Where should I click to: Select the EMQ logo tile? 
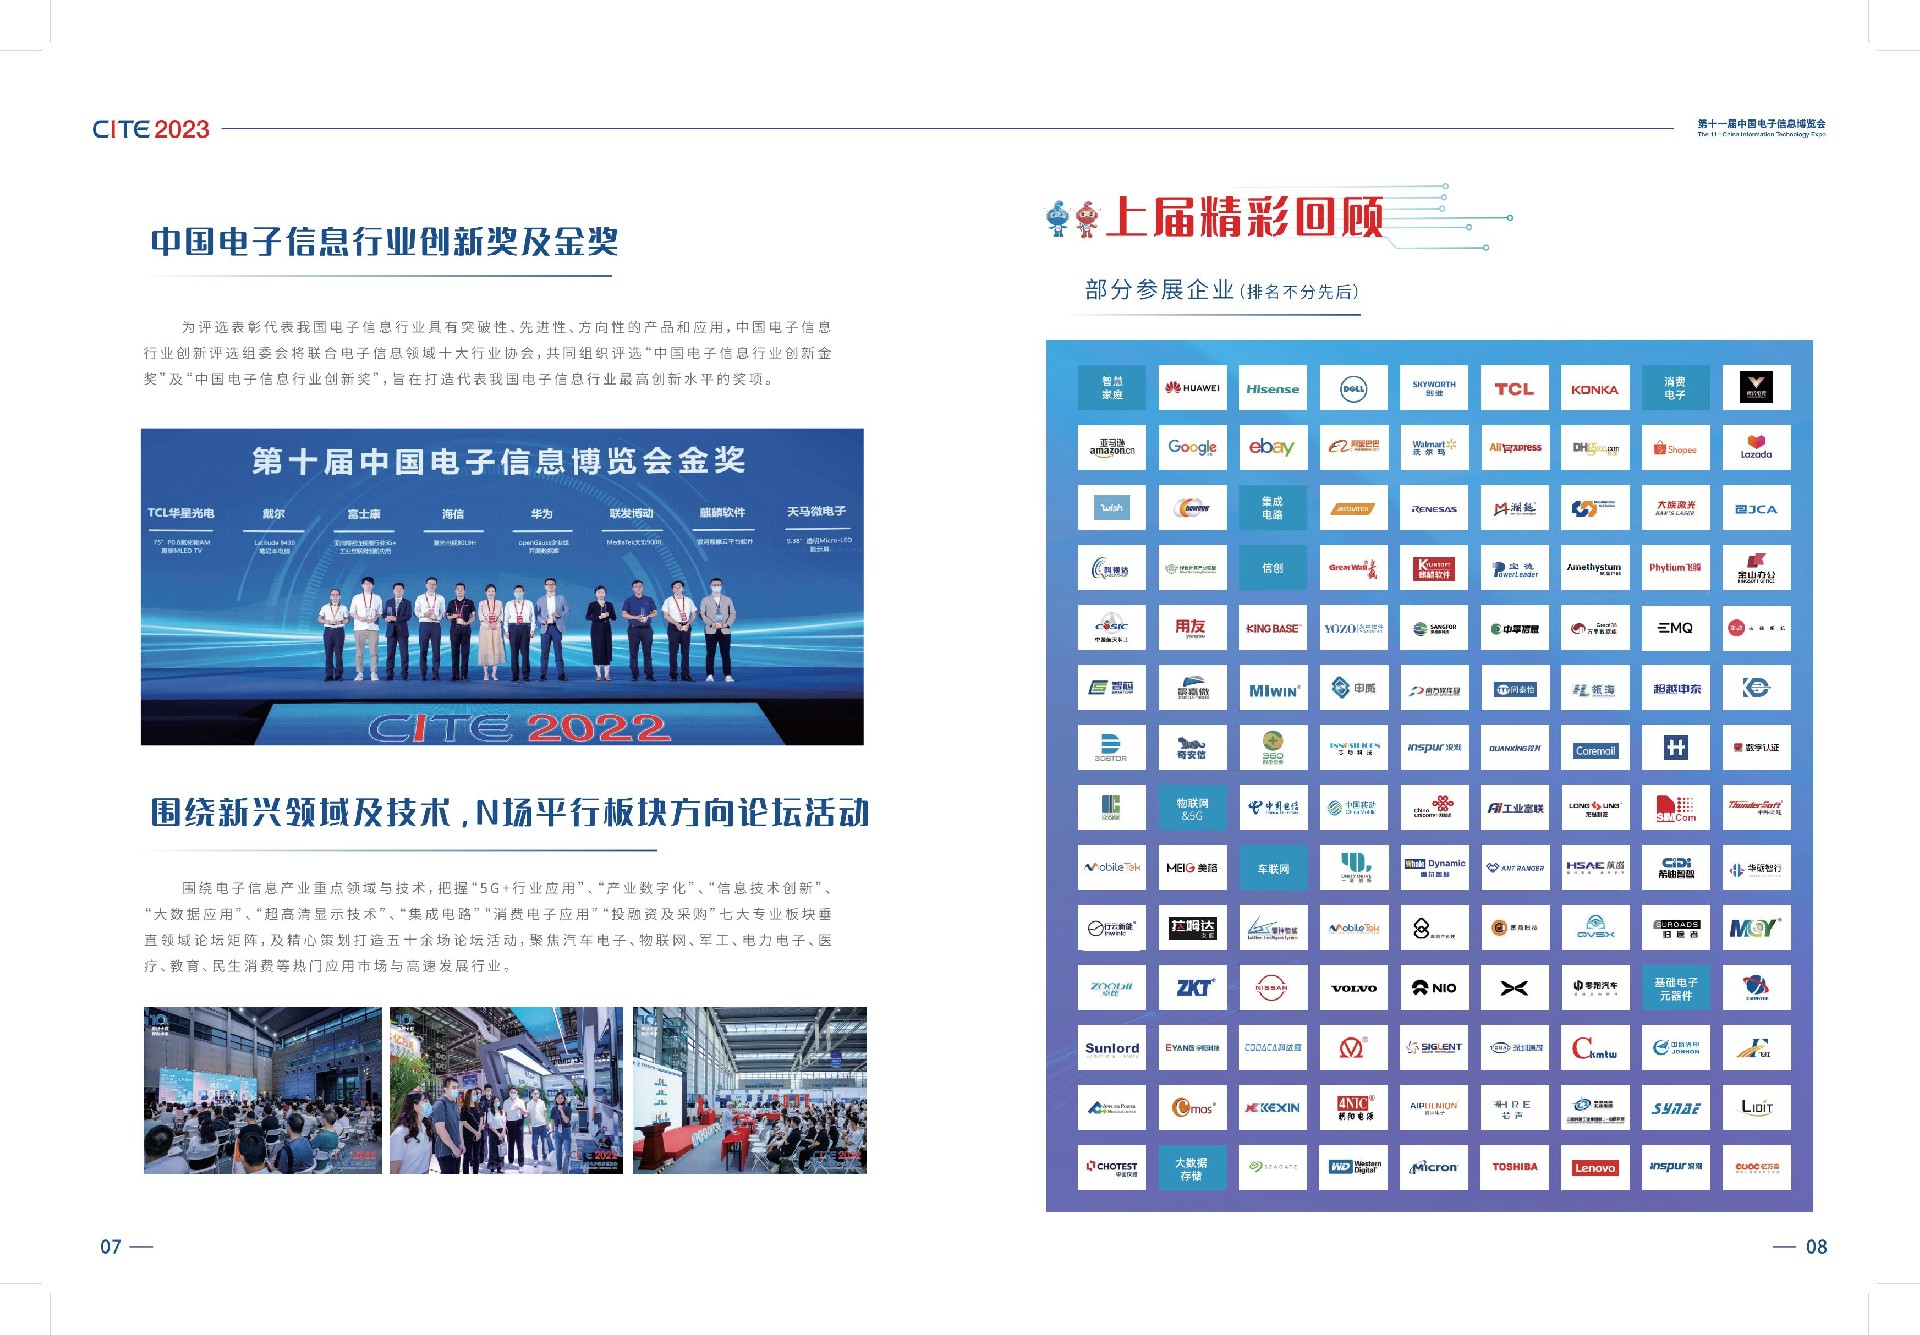(x=1676, y=628)
